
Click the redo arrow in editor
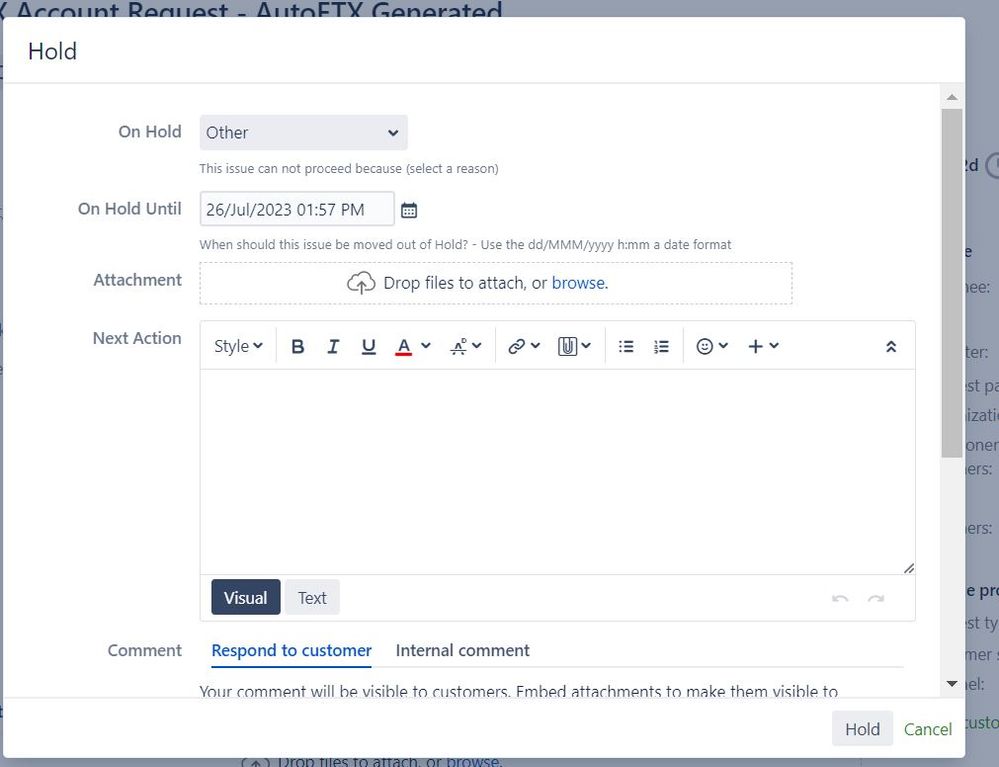[x=876, y=599]
